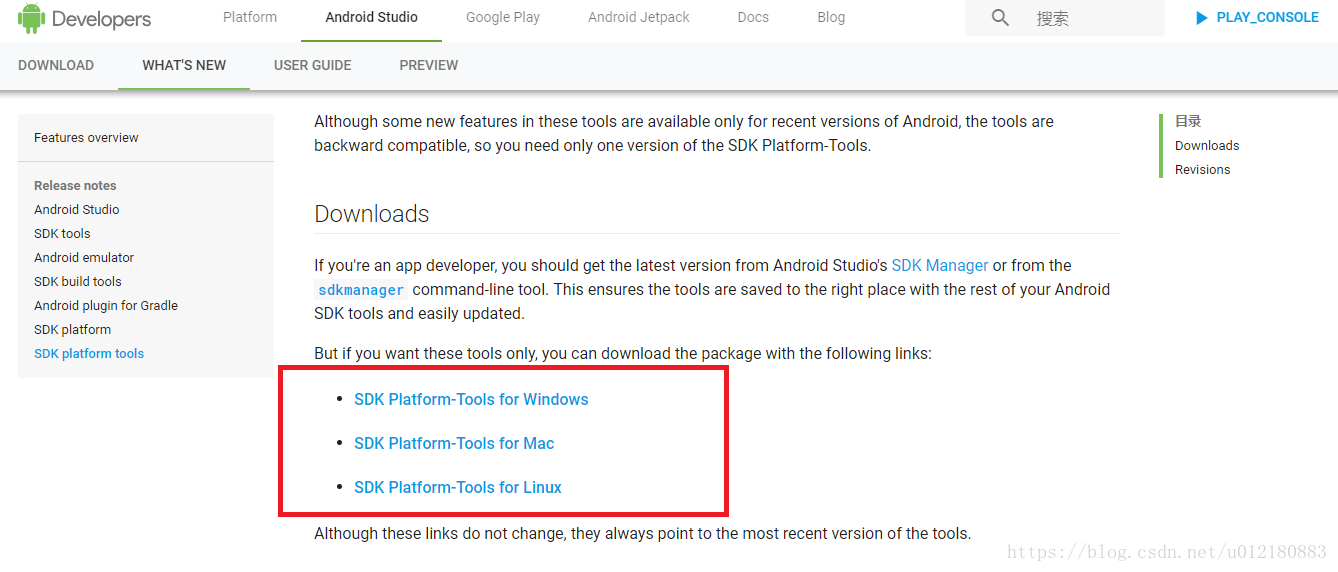
Task: Jump to Revisions in table of contents
Action: [x=1203, y=169]
